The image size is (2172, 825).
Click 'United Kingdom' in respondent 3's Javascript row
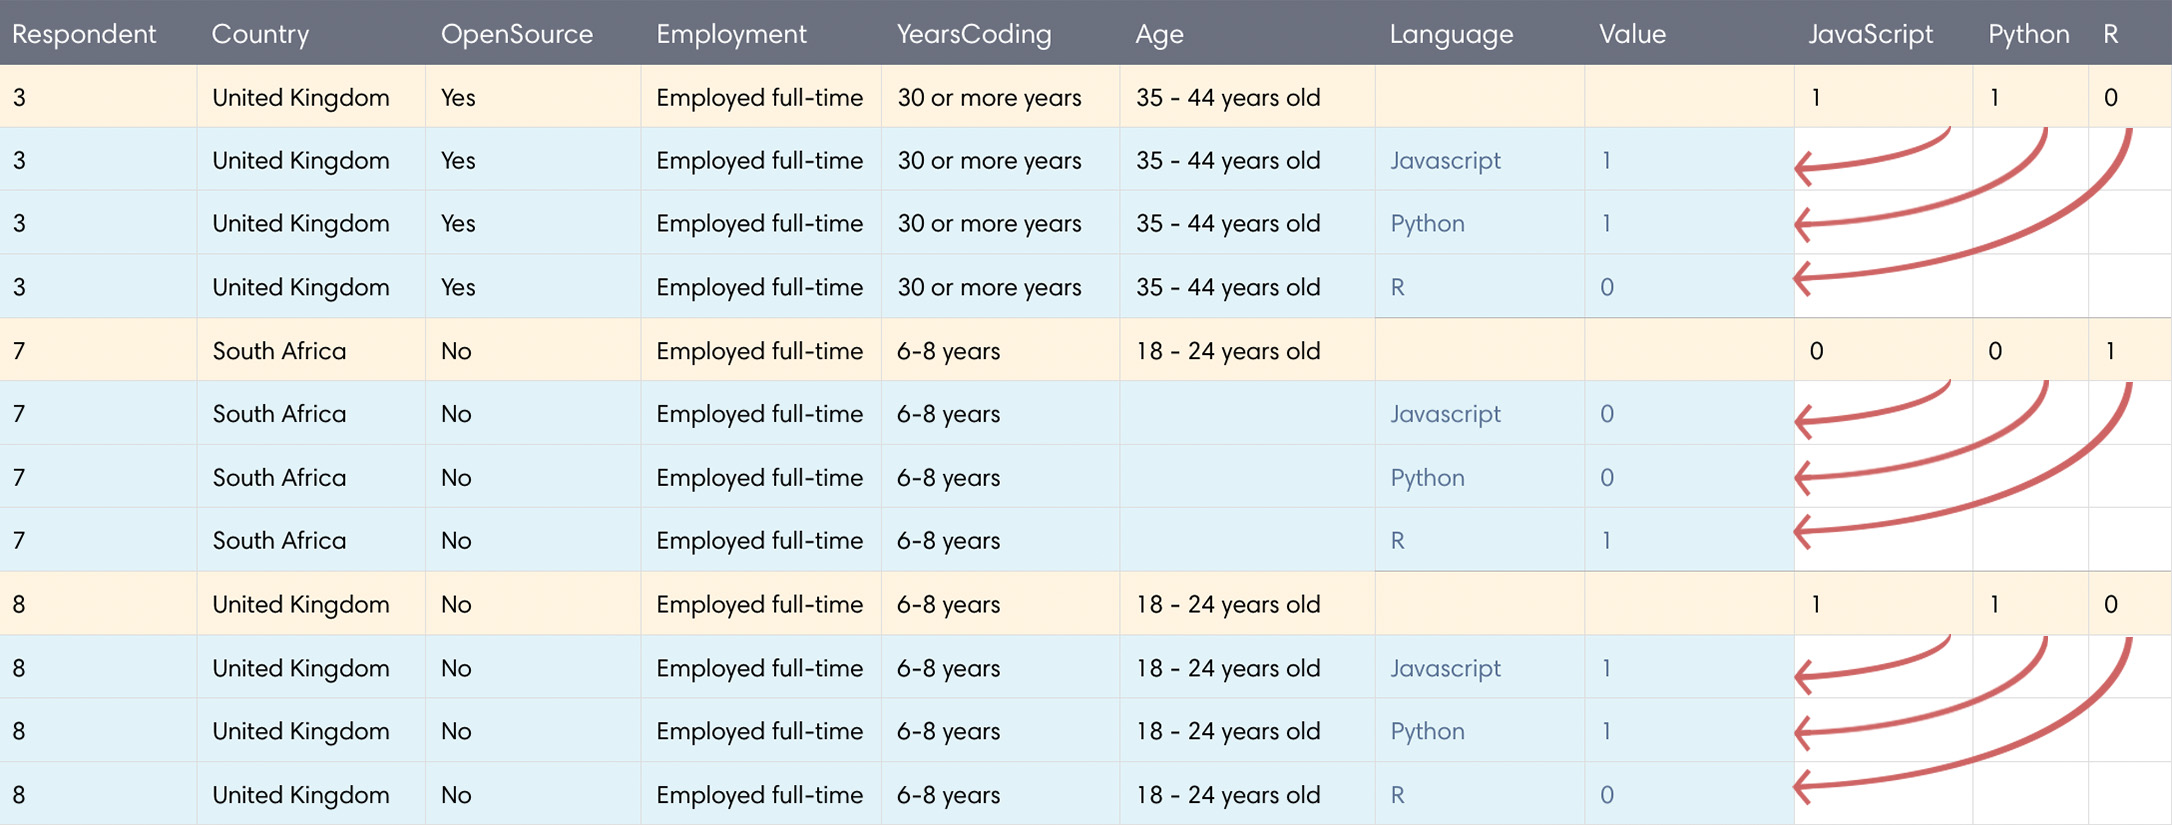[301, 161]
